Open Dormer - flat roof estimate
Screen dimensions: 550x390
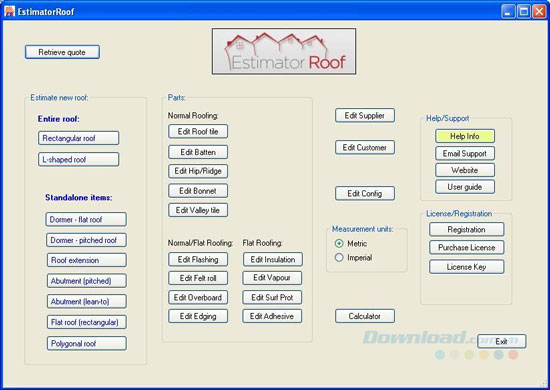(86, 220)
